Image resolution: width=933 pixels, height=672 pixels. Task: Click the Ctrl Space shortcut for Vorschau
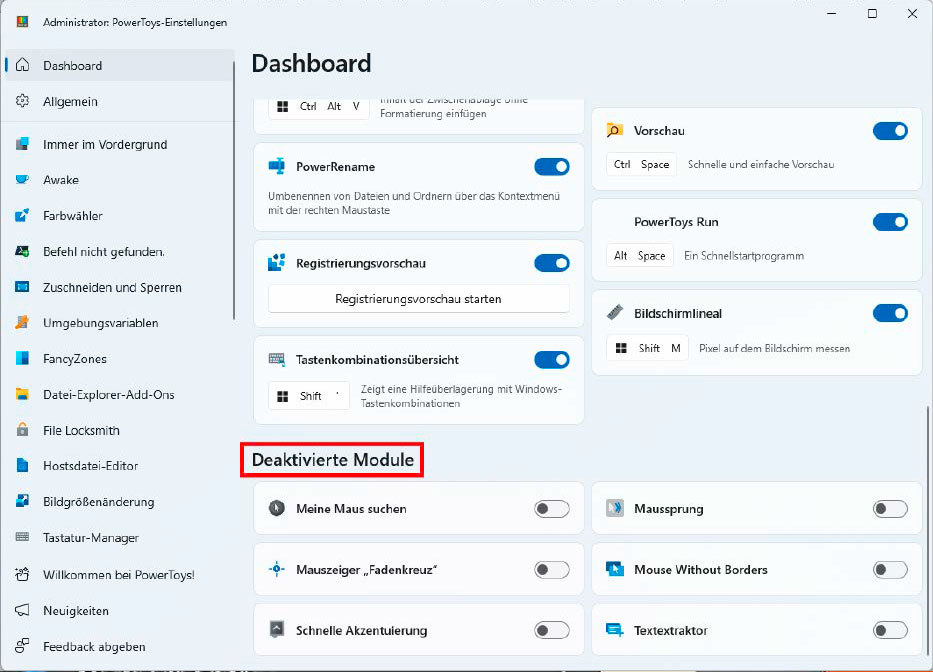tap(641, 164)
